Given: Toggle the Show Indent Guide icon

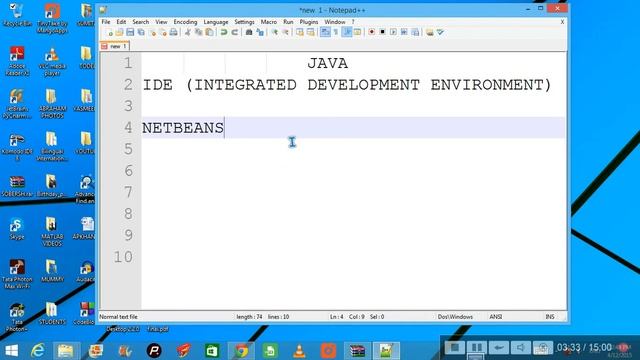Looking at the screenshot, I should pyautogui.click(x=347, y=32).
